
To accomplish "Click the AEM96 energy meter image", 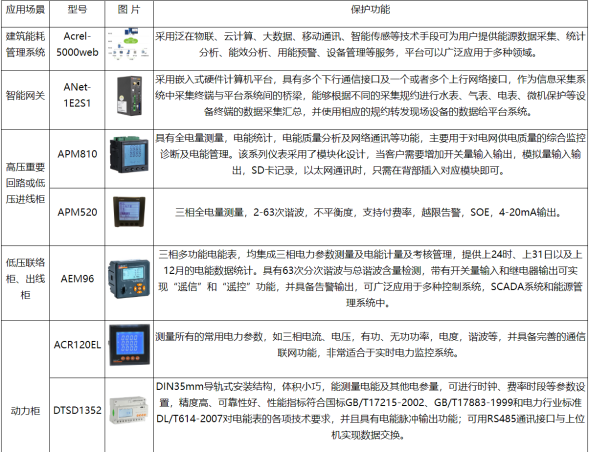I will 129,279.
